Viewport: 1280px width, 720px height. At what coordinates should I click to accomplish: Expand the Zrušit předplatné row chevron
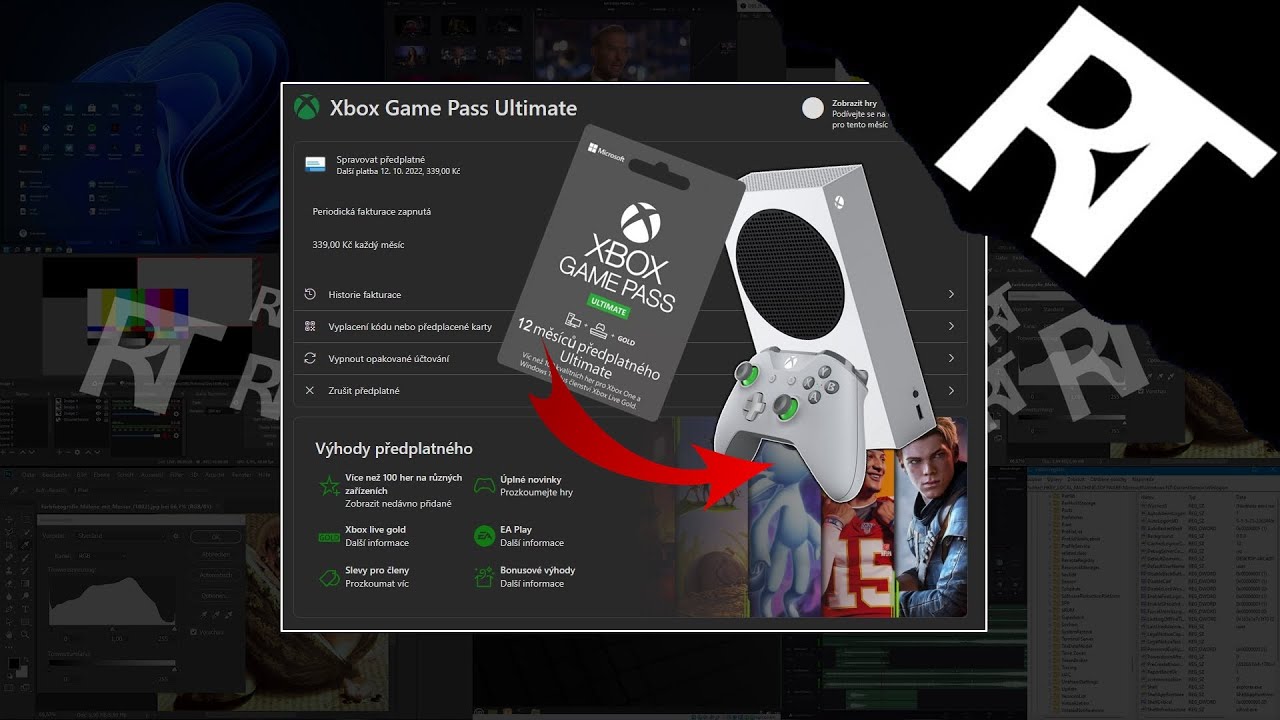click(x=951, y=390)
